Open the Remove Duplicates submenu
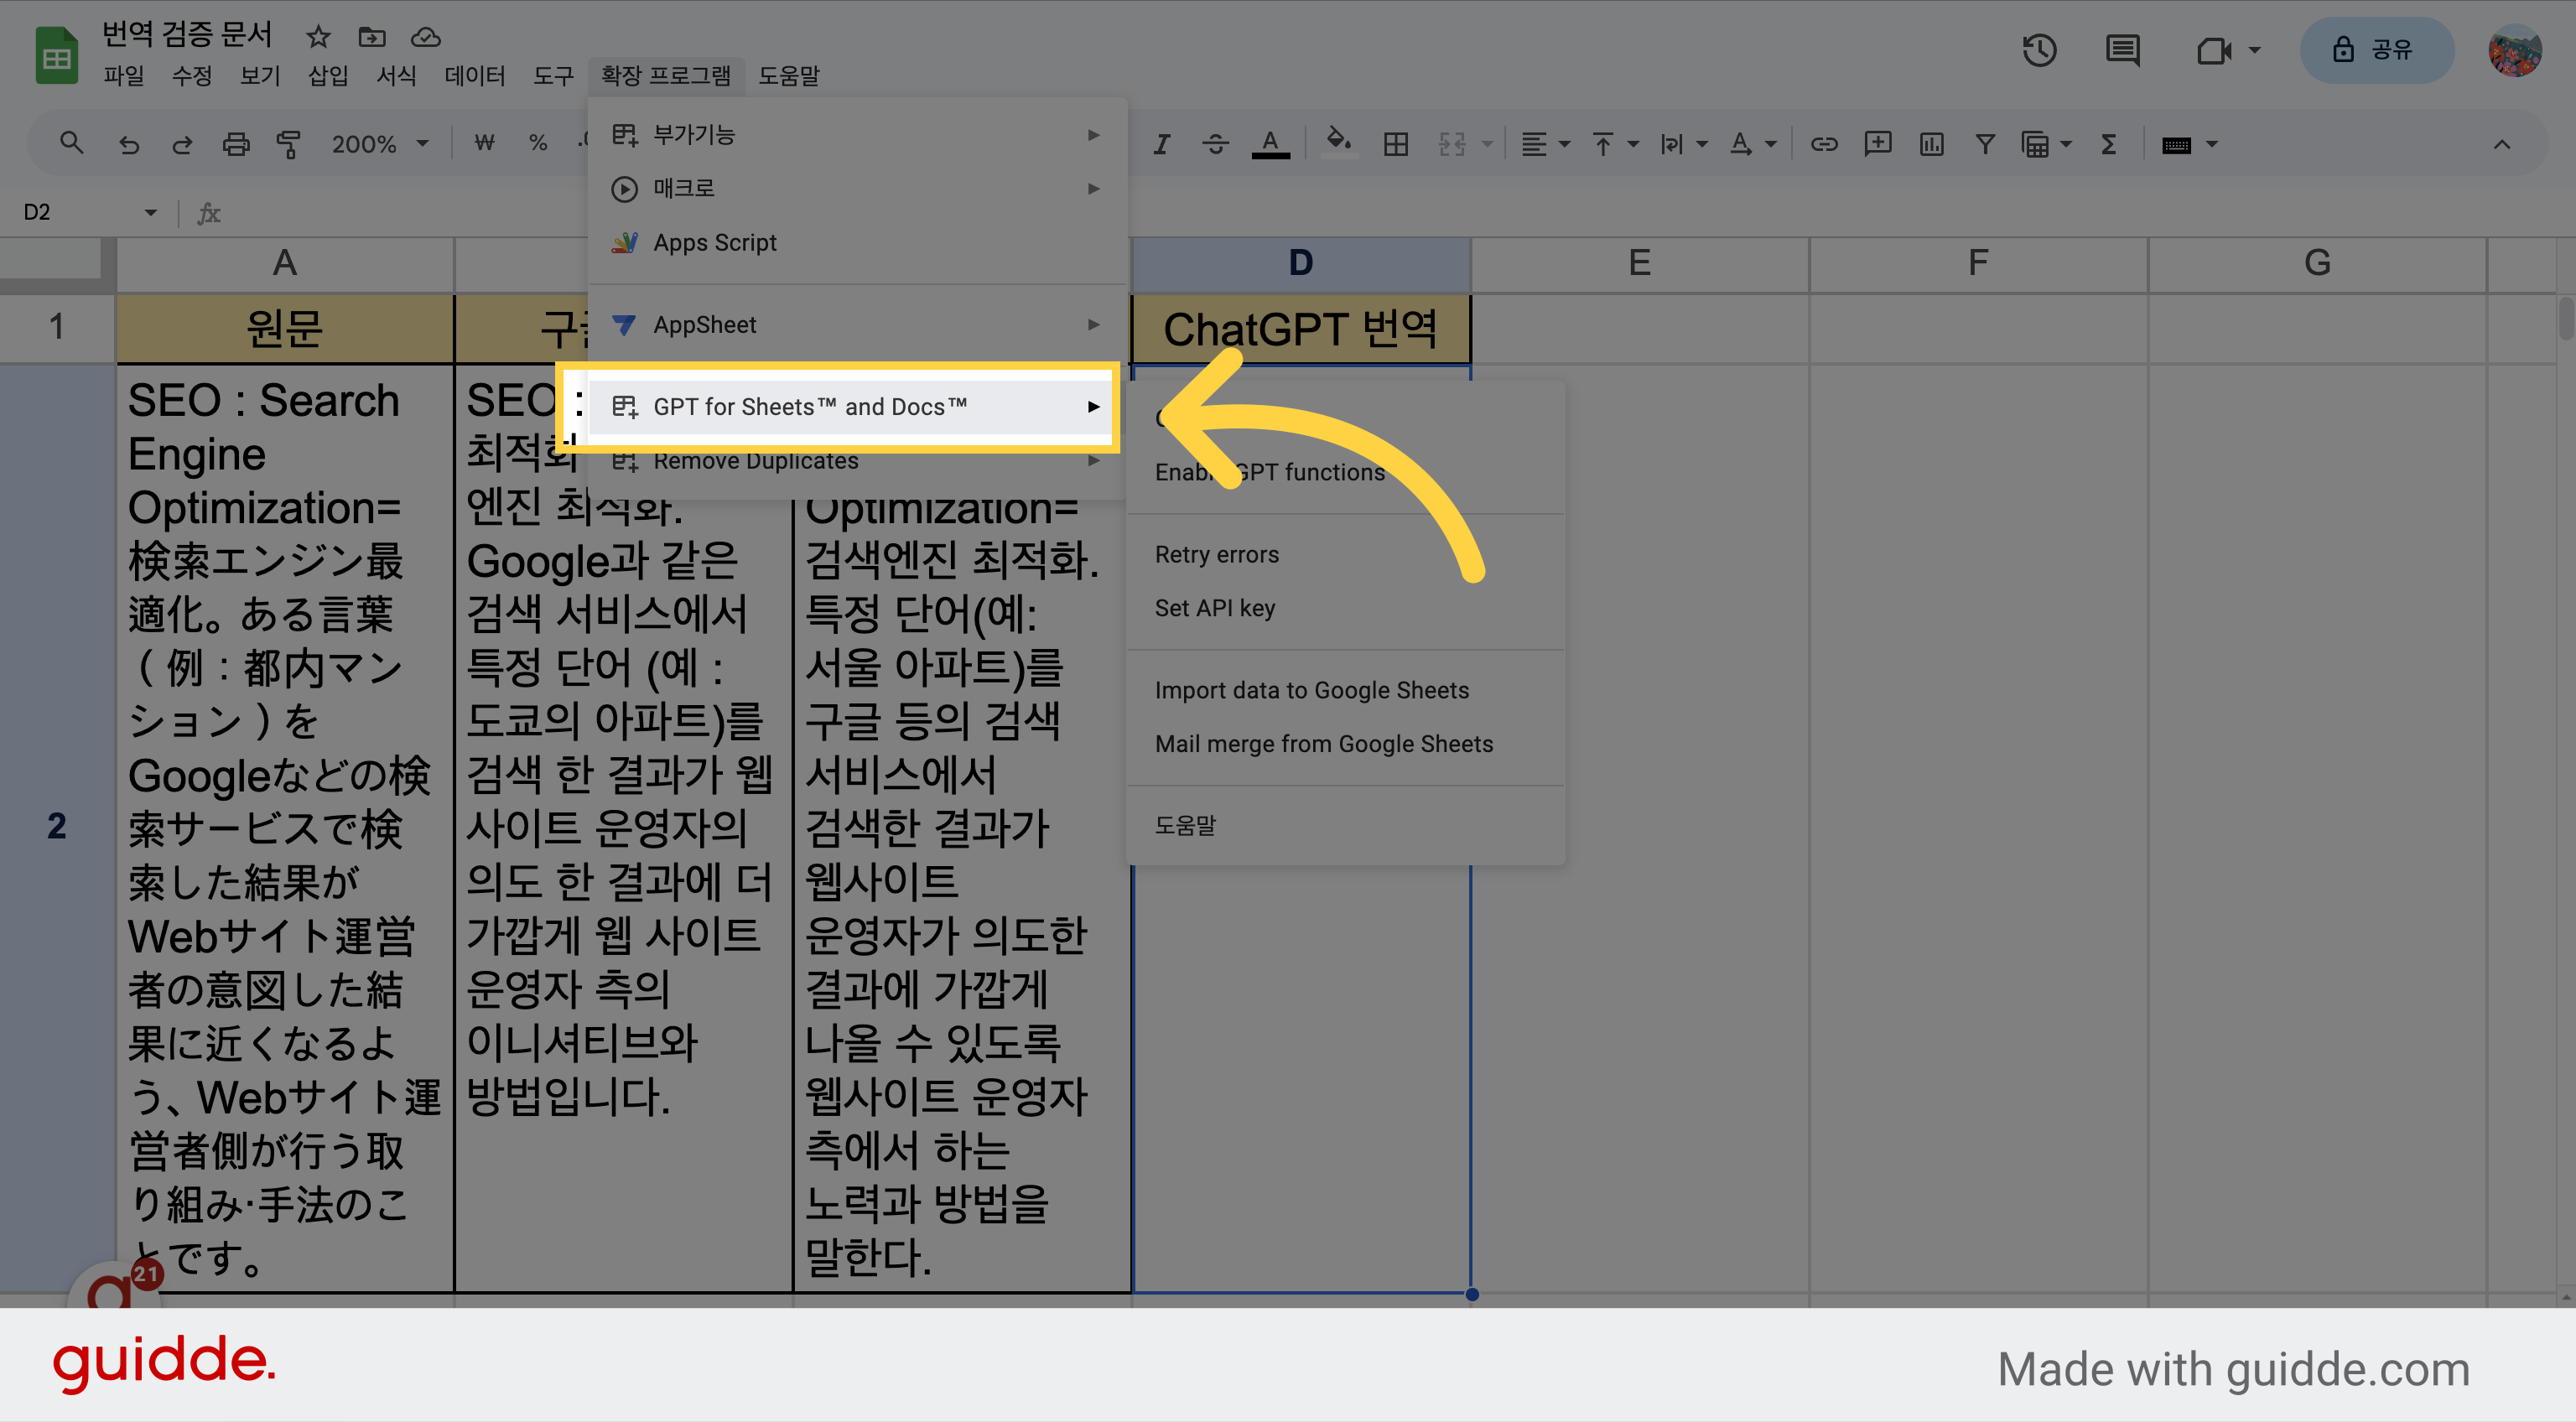Viewport: 2576px width, 1422px height. (858, 461)
